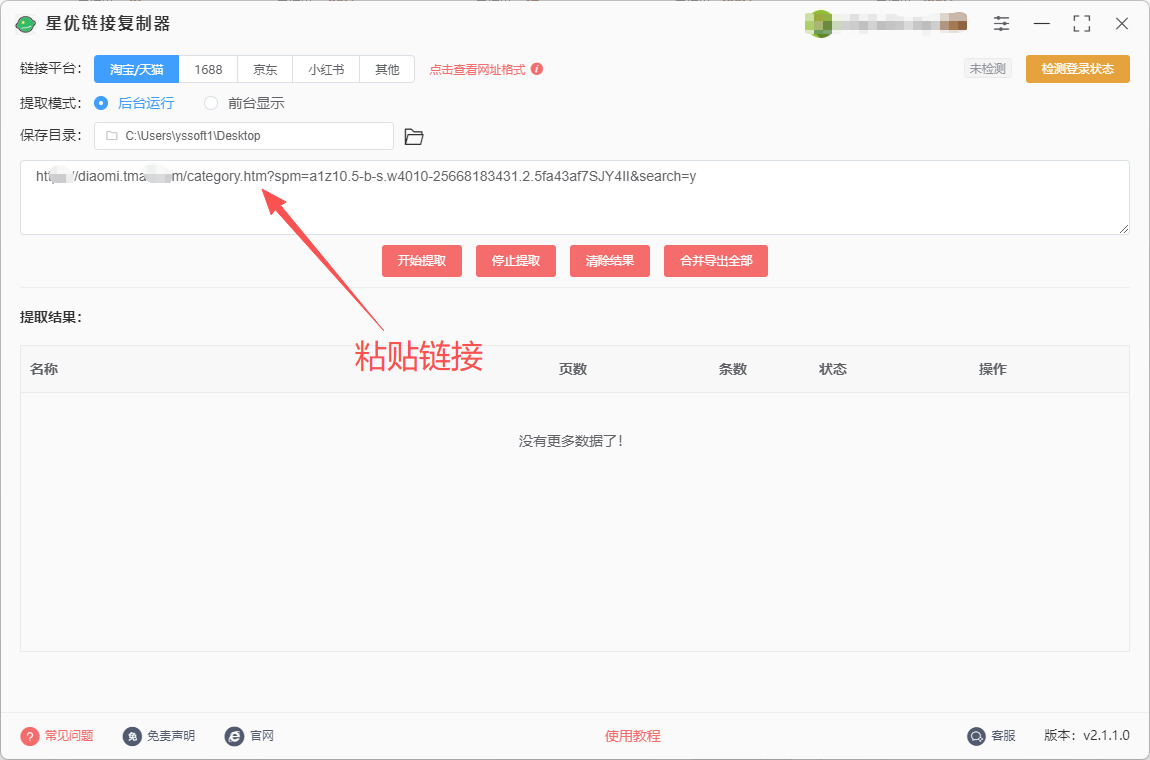Minimize the window
The height and width of the screenshot is (760, 1150).
click(x=1041, y=23)
